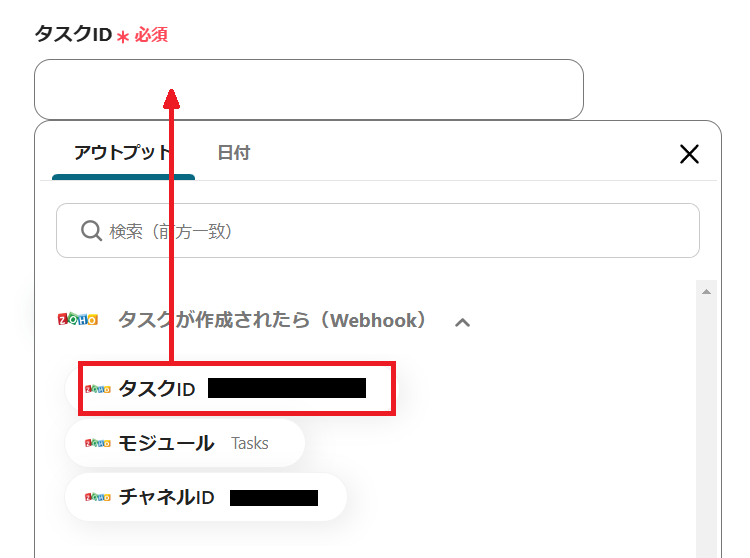Click Zoho icon on モジュール chip

(x=97, y=443)
